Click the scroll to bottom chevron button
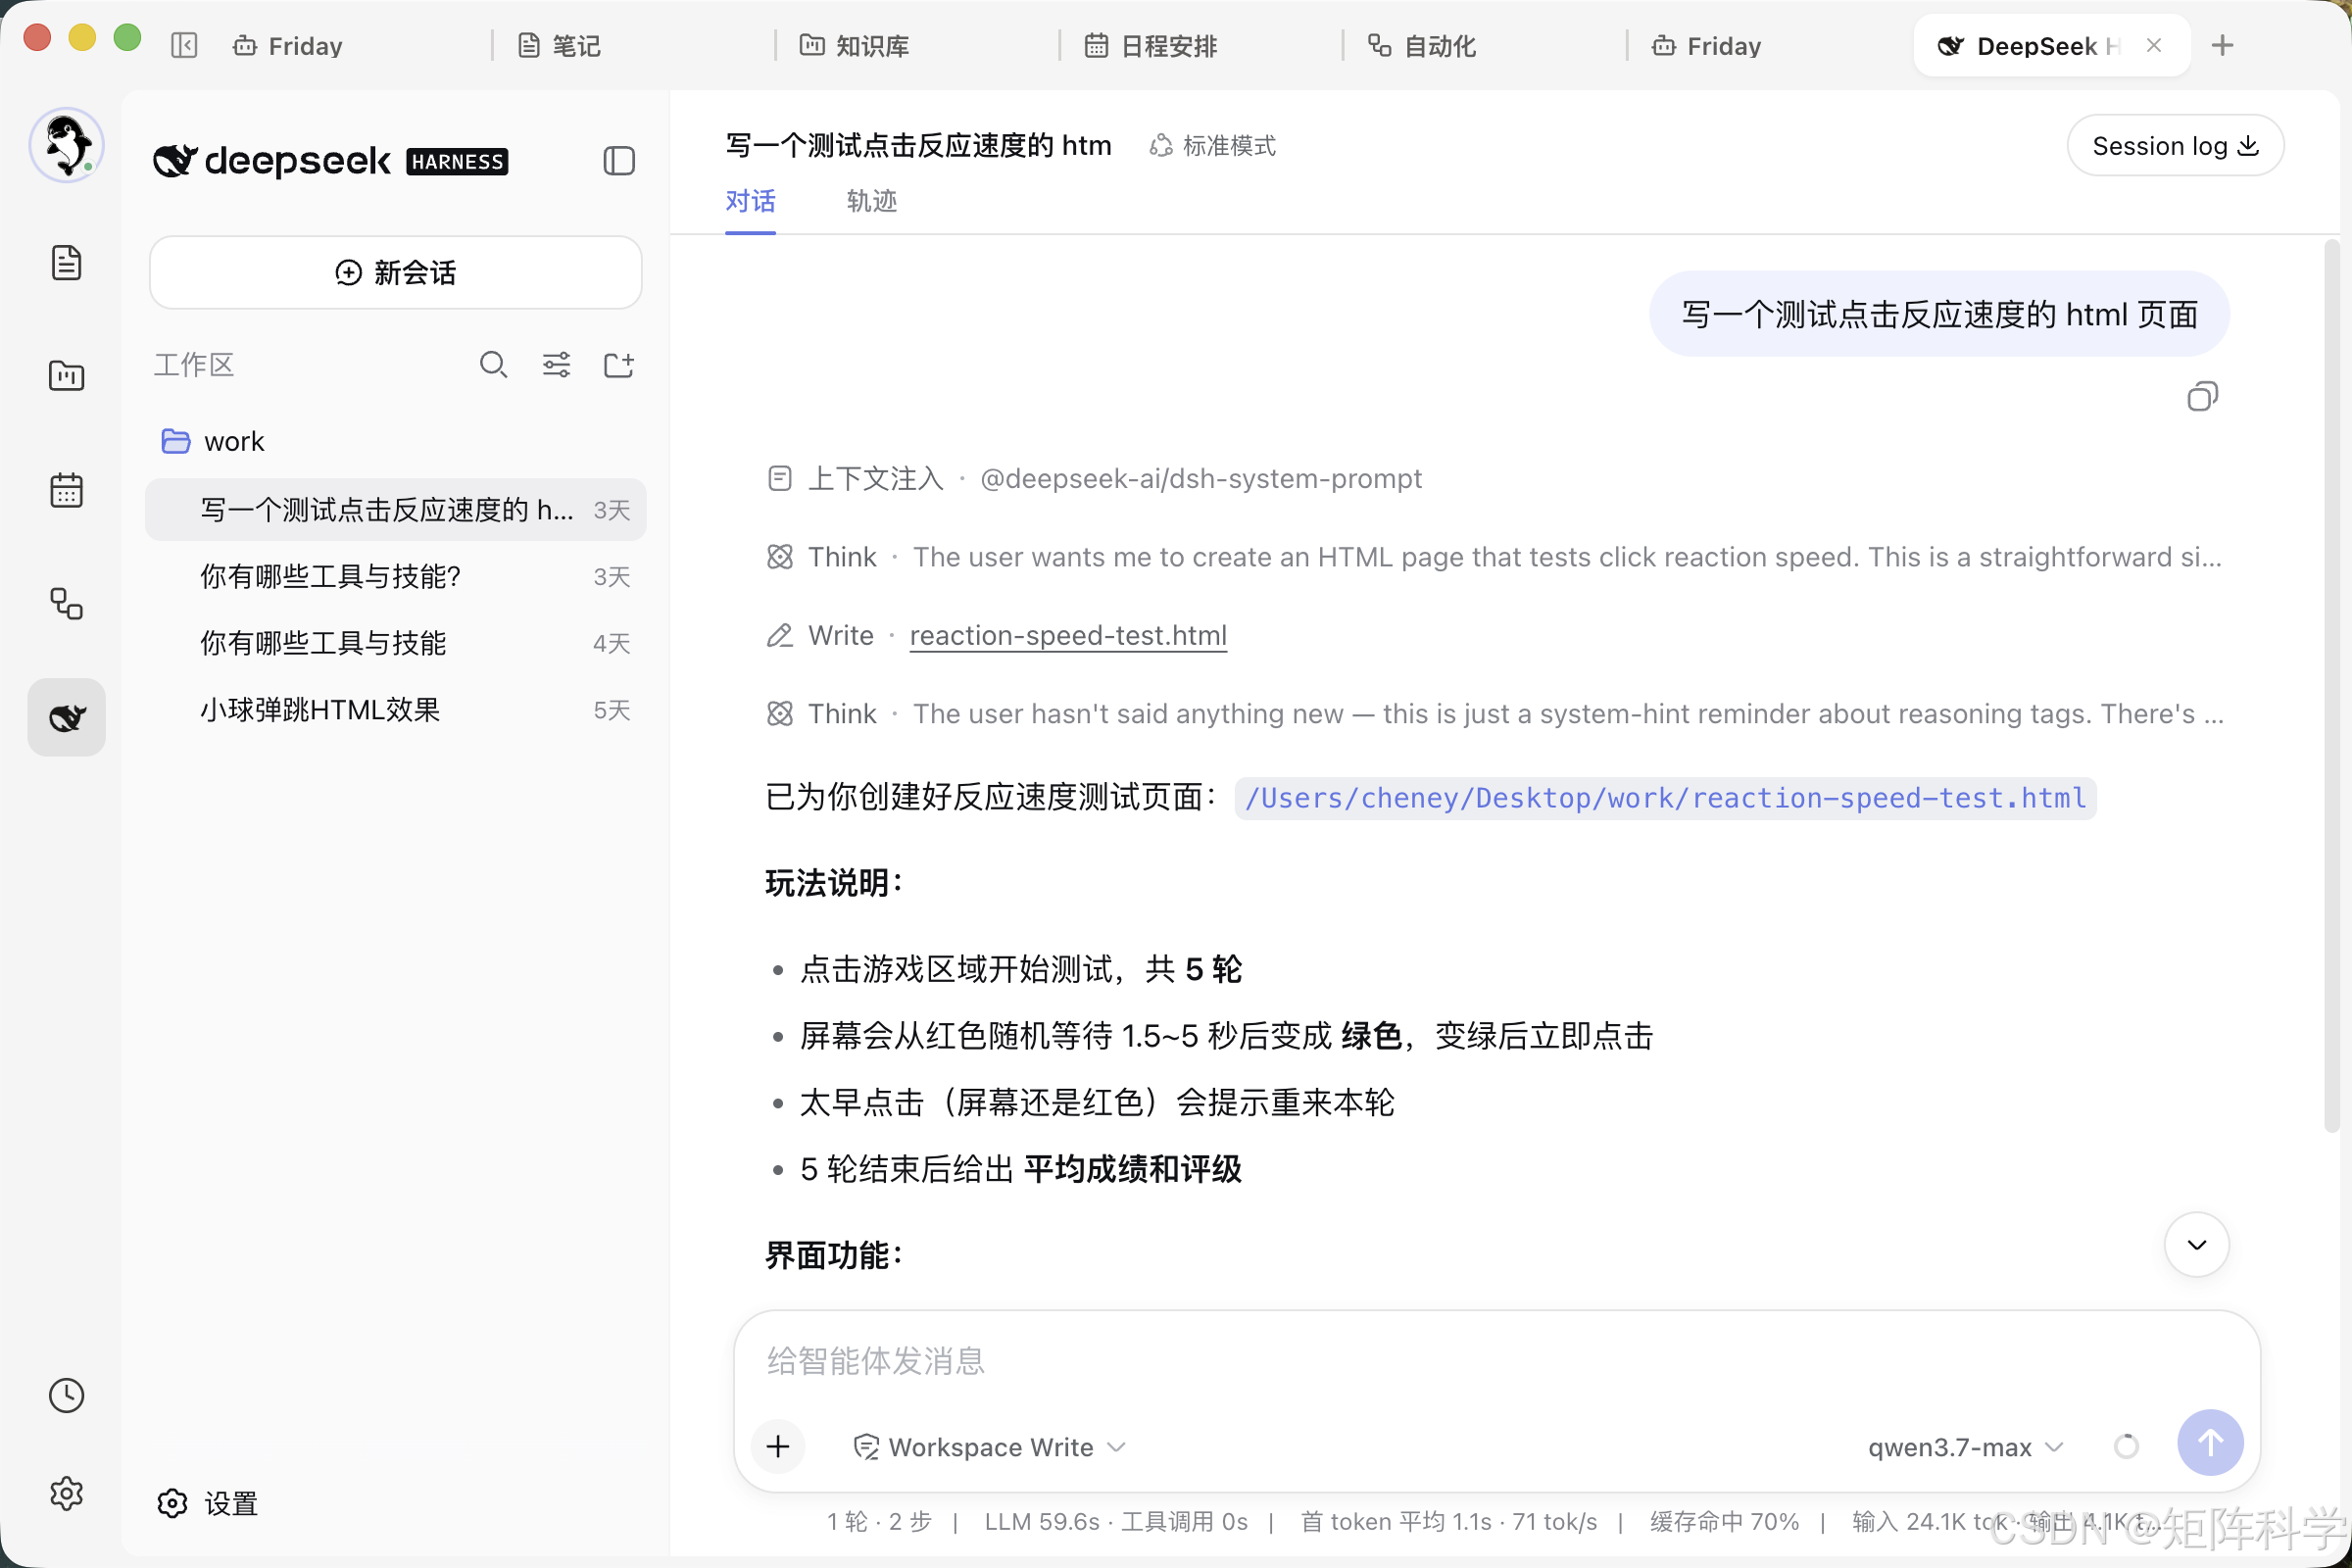Viewport: 2352px width, 1568px height. click(2196, 1245)
